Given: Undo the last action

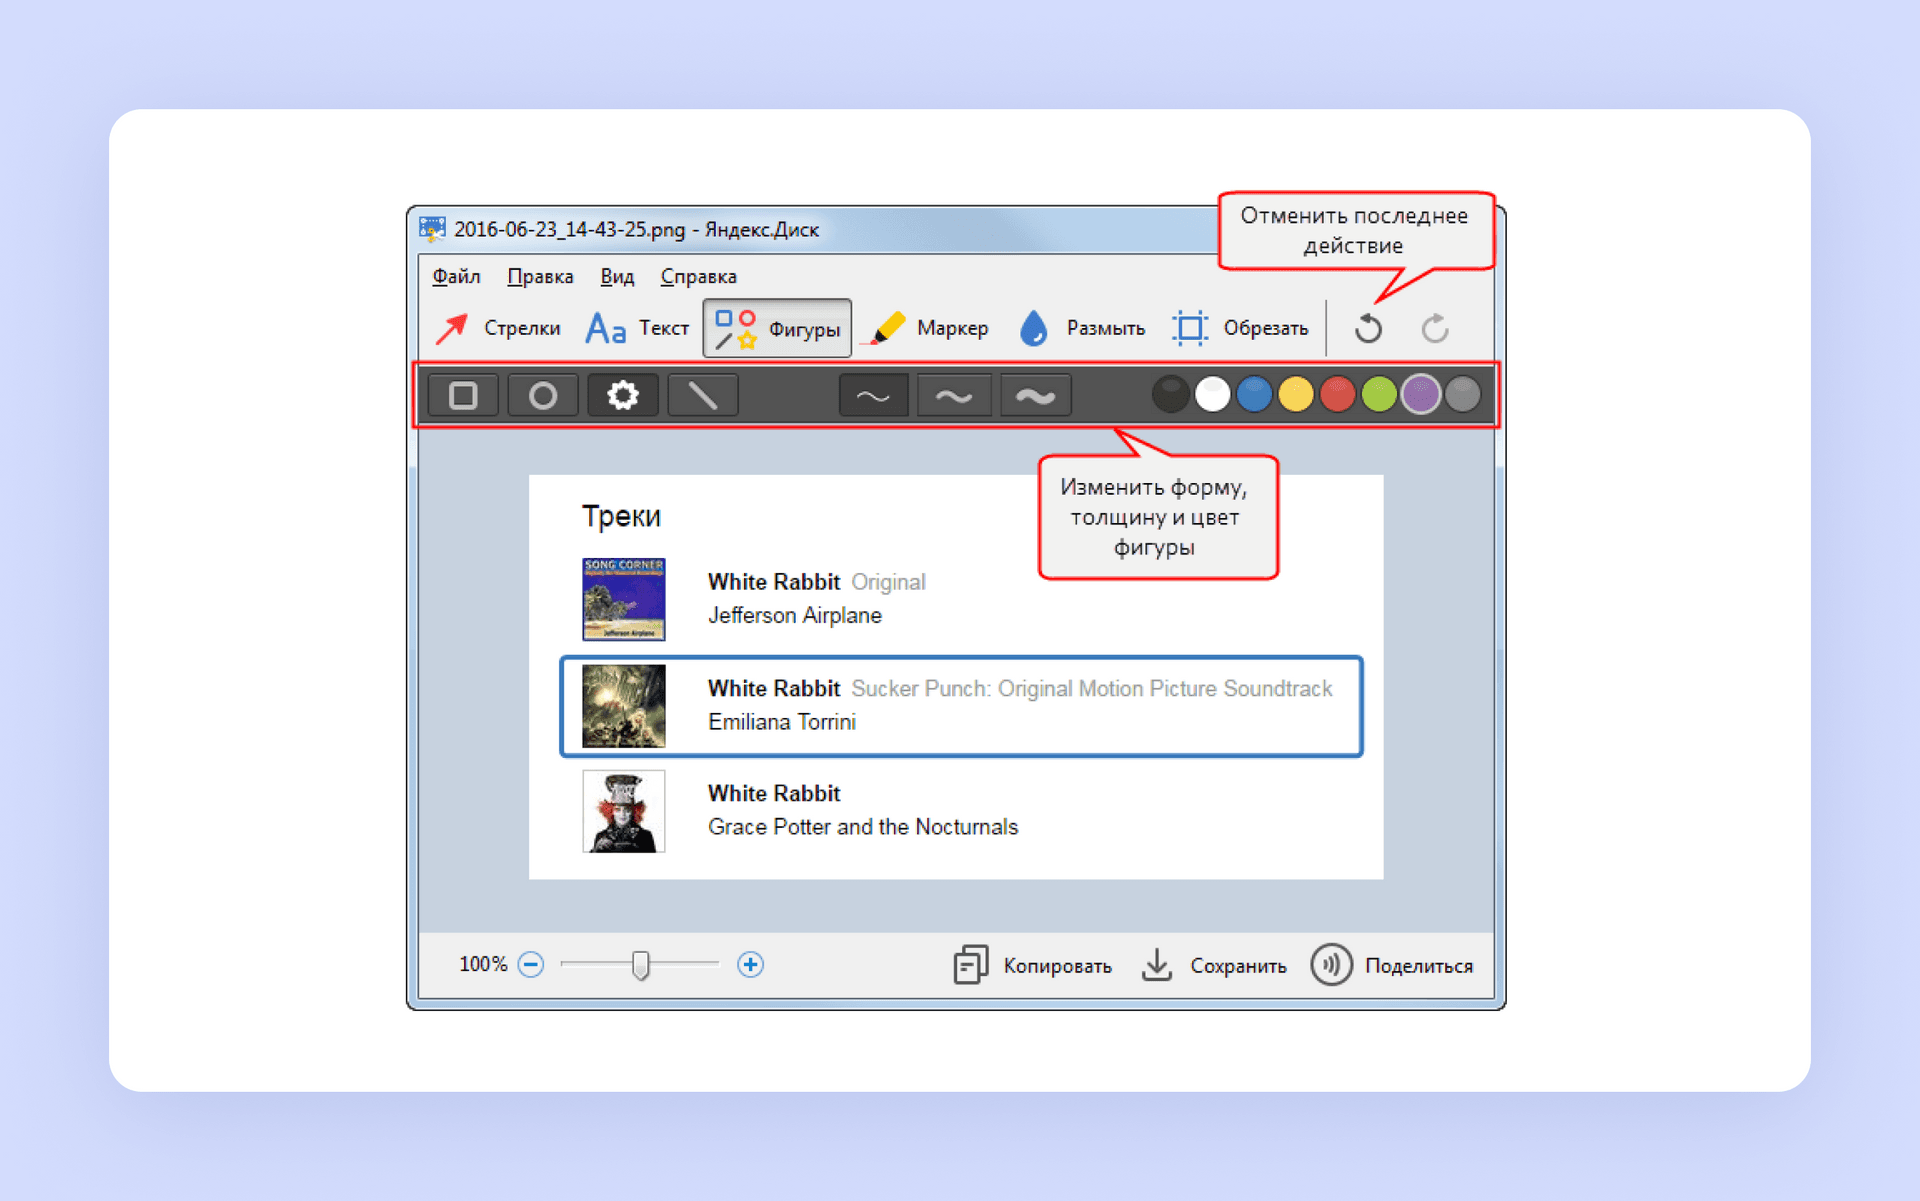Looking at the screenshot, I should pos(1368,328).
